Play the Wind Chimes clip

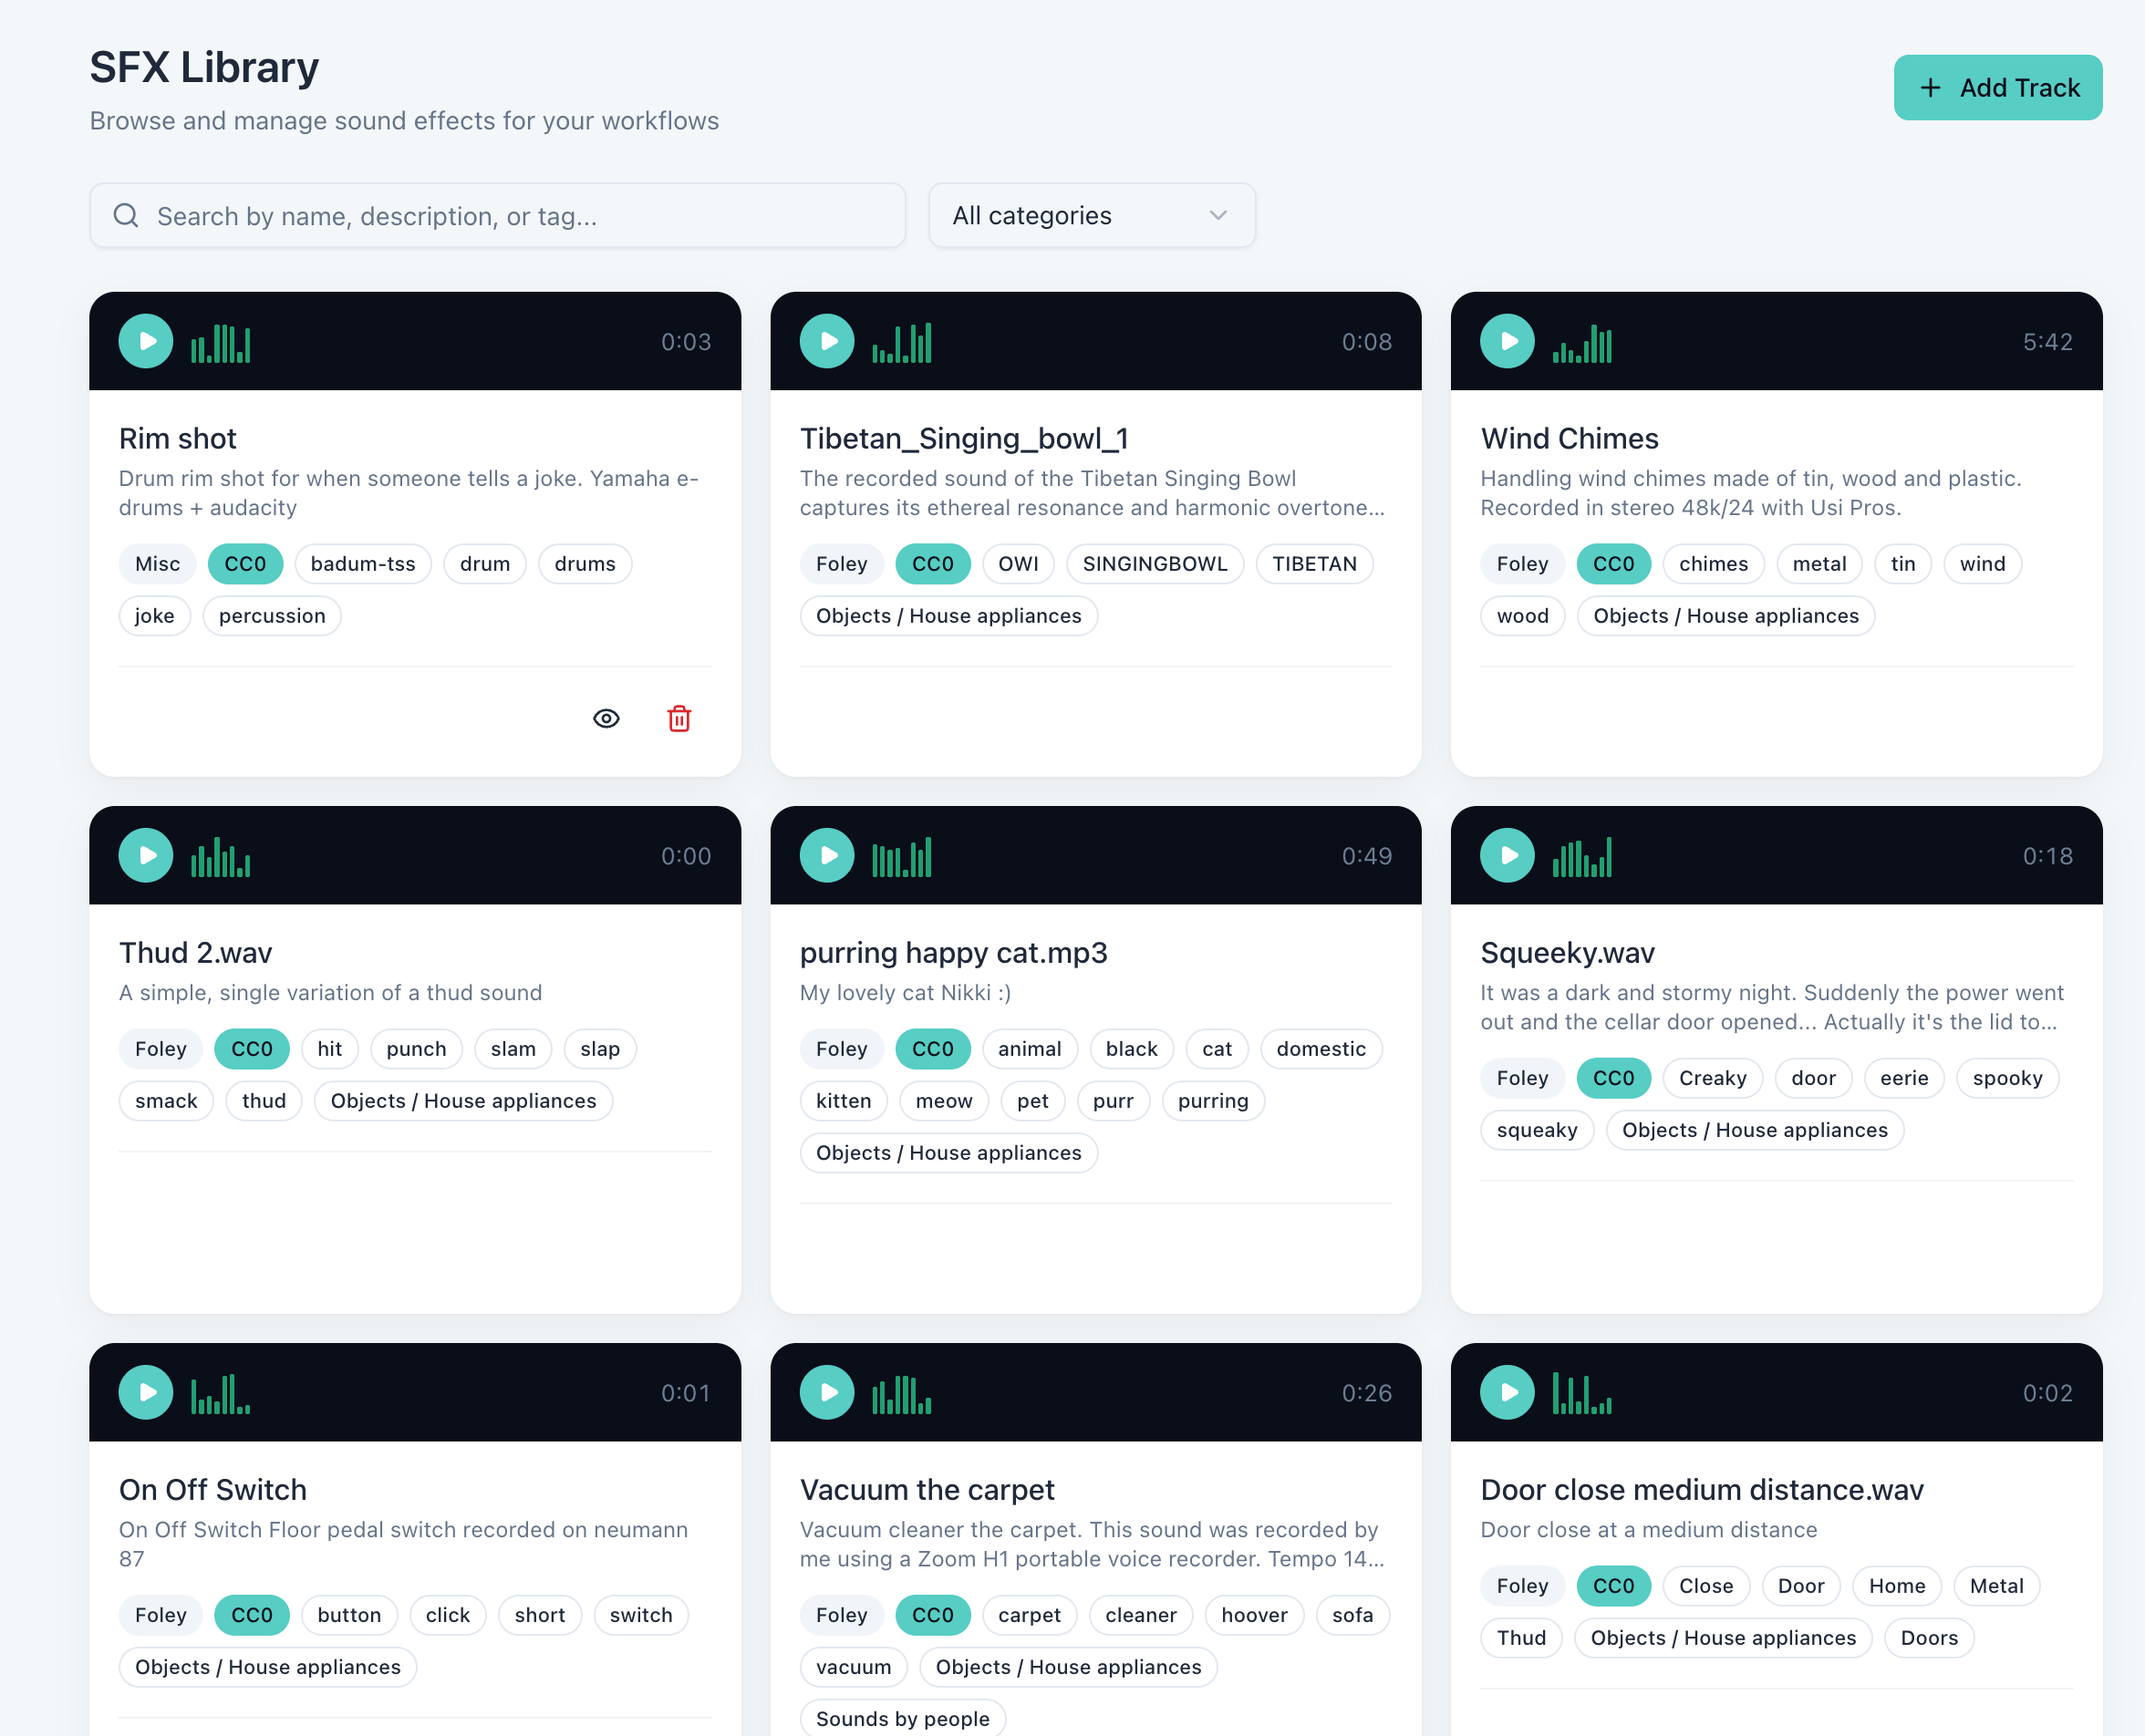[1507, 341]
